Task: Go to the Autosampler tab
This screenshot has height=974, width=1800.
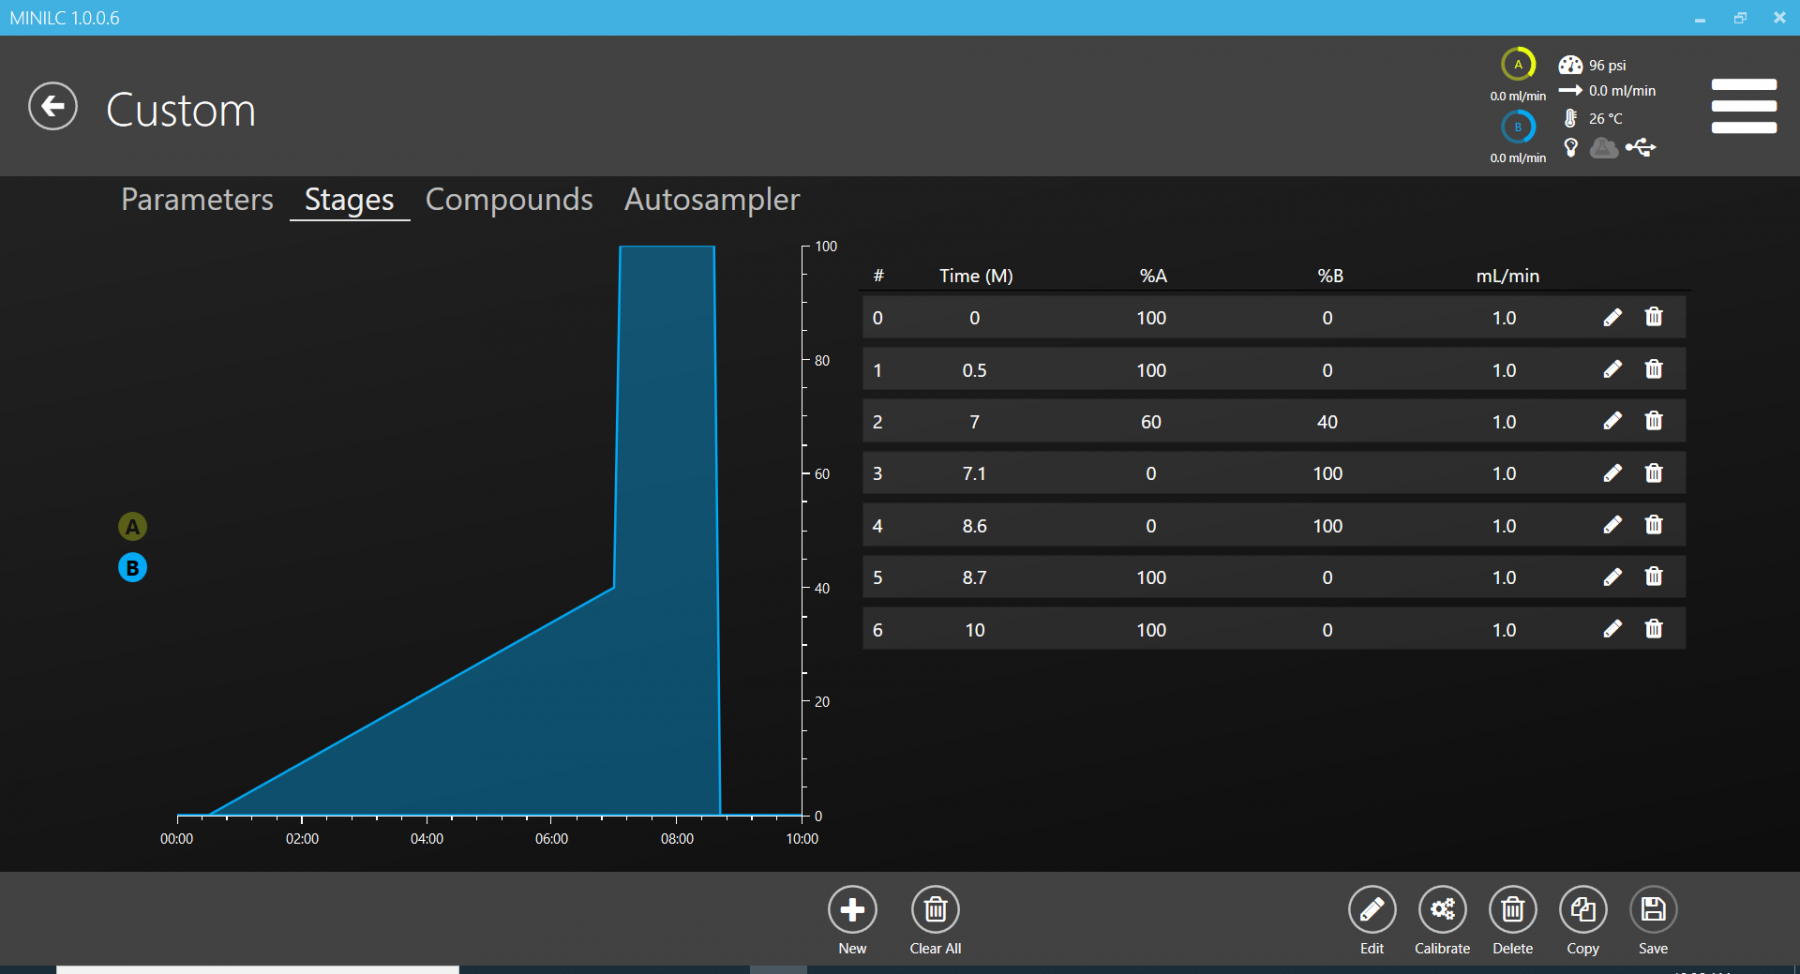Action: (712, 200)
